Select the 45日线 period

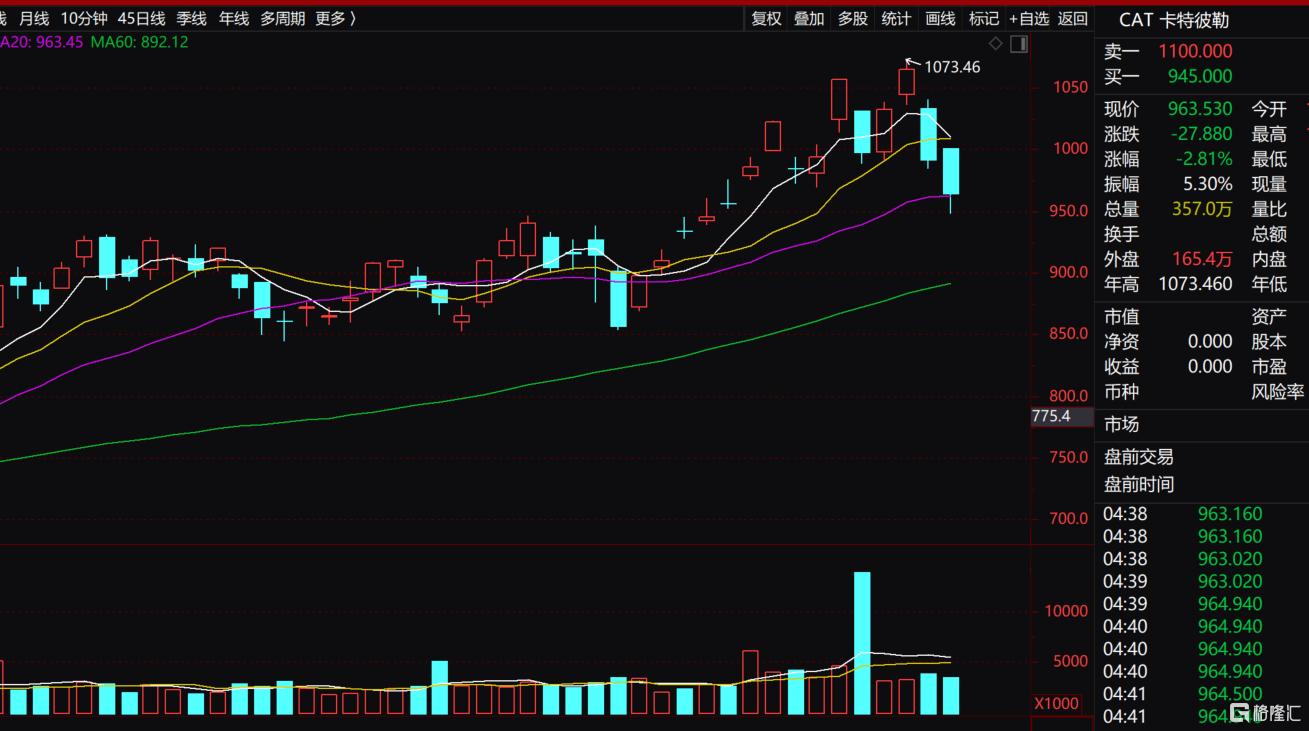tap(141, 18)
